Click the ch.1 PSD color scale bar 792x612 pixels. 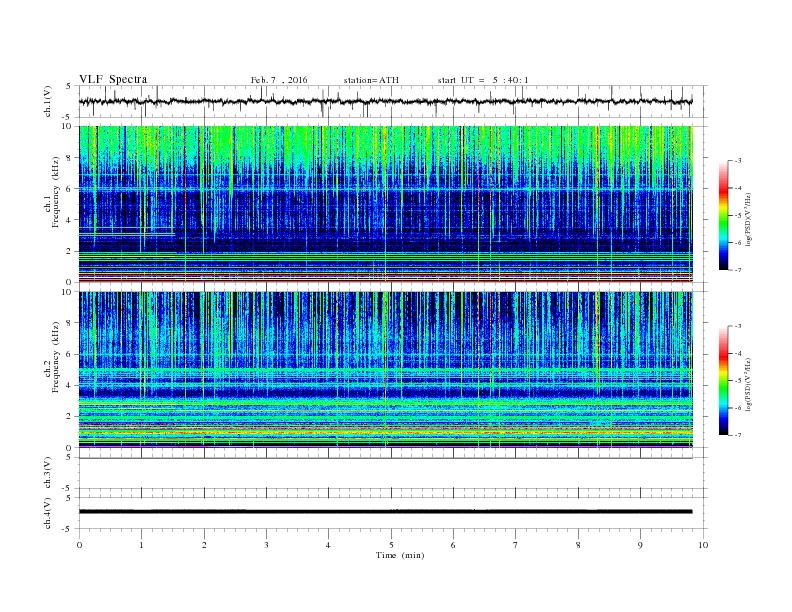(x=723, y=216)
